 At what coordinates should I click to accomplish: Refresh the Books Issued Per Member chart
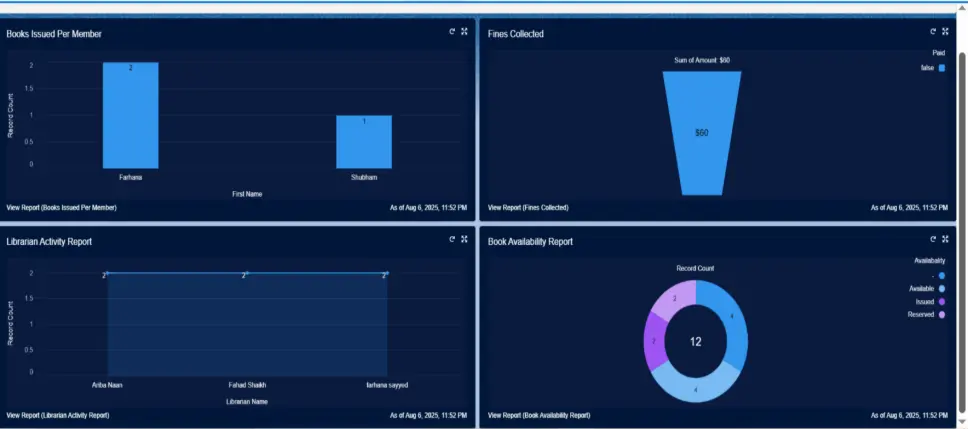click(x=452, y=32)
